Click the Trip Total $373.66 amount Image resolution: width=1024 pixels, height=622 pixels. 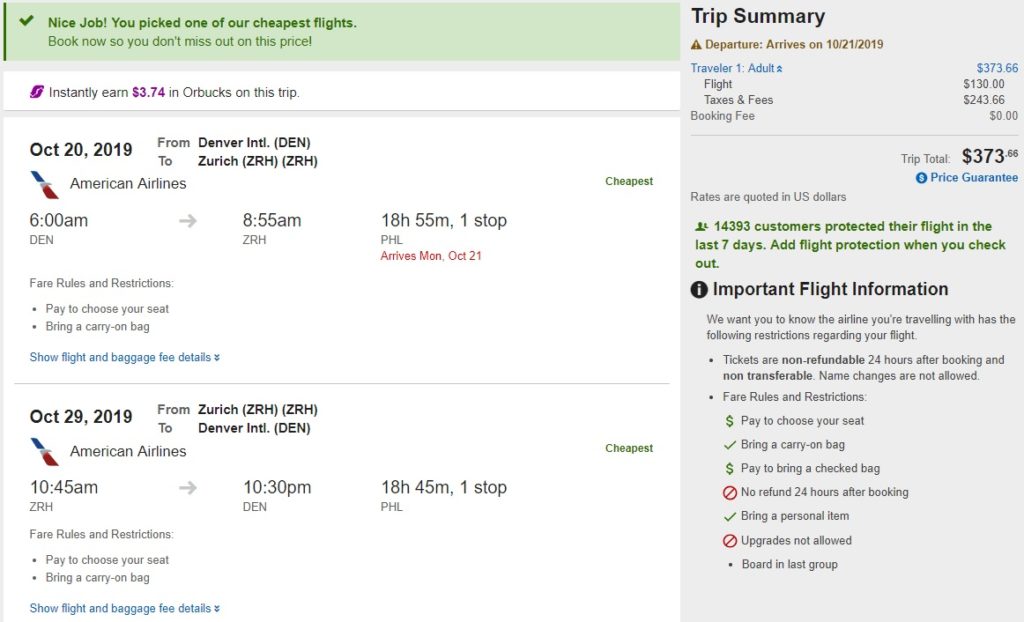989,156
